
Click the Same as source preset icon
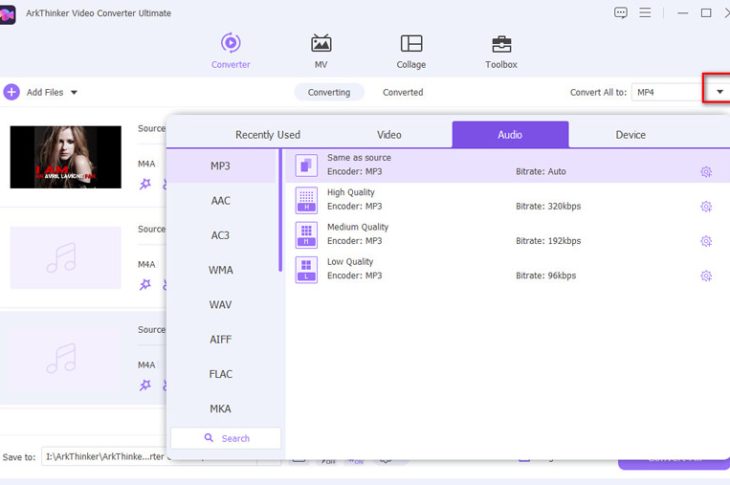(x=306, y=165)
